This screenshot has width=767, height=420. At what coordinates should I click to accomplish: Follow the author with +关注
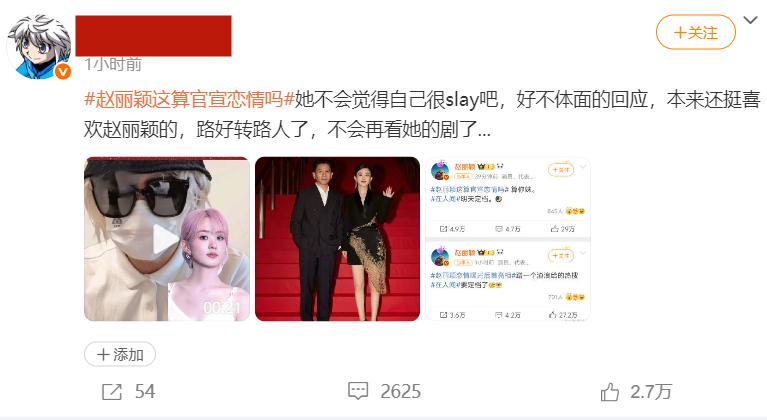(x=696, y=32)
